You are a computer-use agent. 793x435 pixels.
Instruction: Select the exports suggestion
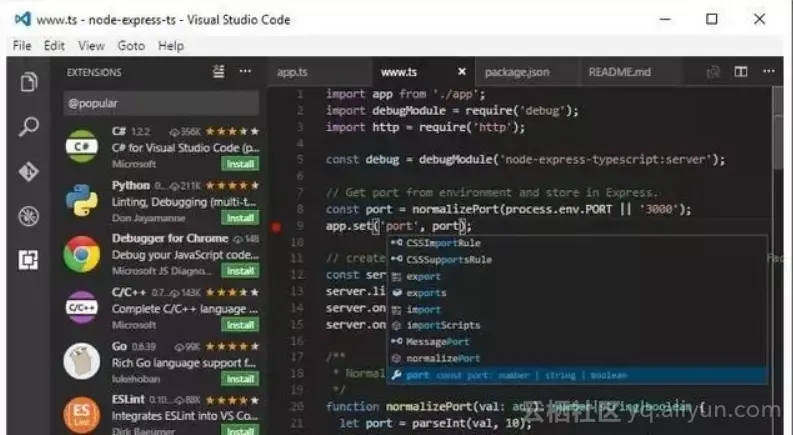[x=577, y=292]
